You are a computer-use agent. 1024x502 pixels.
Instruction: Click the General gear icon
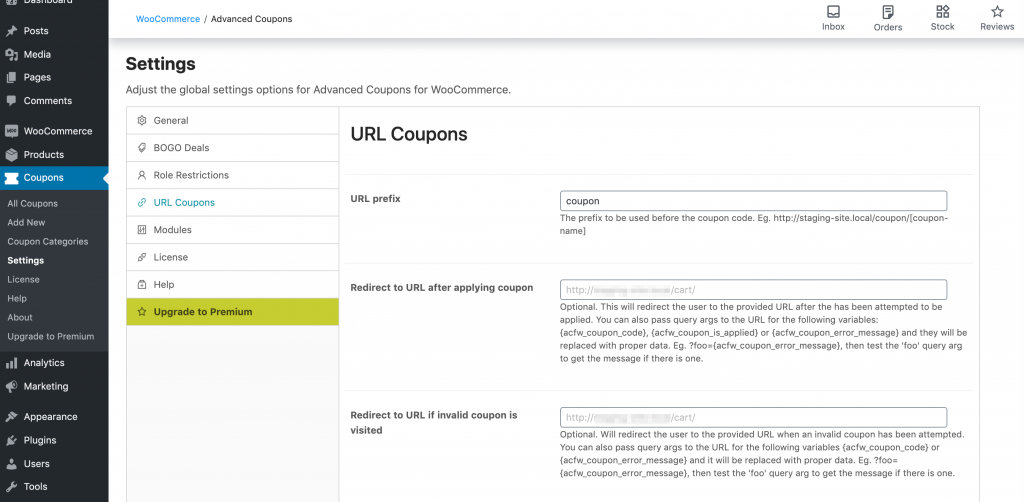tap(142, 120)
